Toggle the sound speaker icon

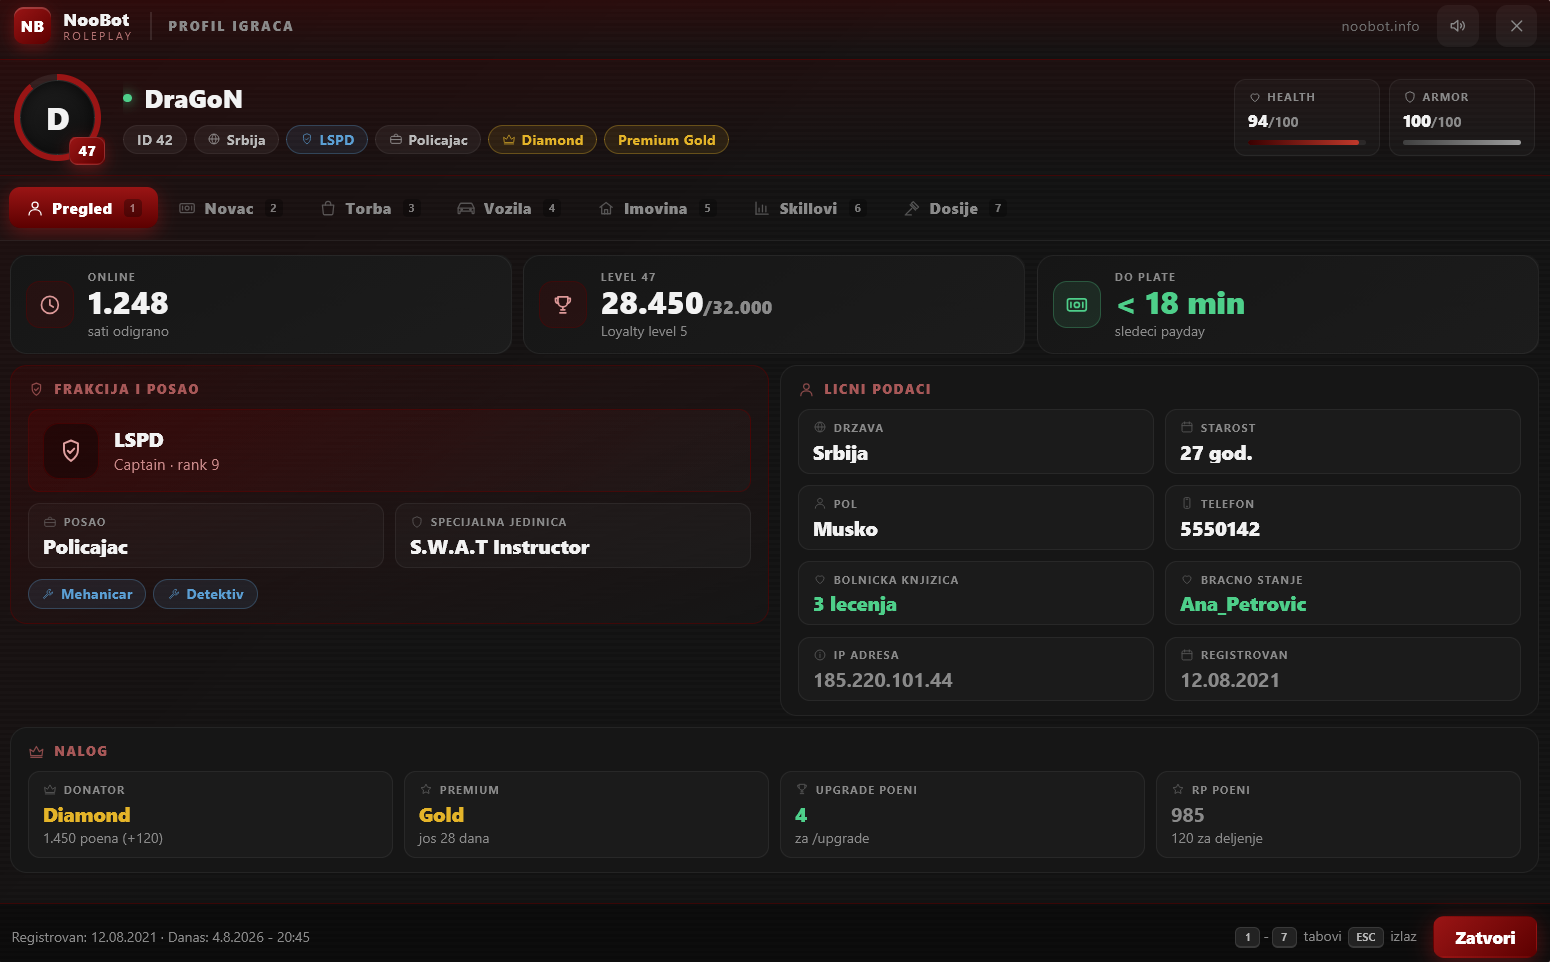click(1457, 26)
